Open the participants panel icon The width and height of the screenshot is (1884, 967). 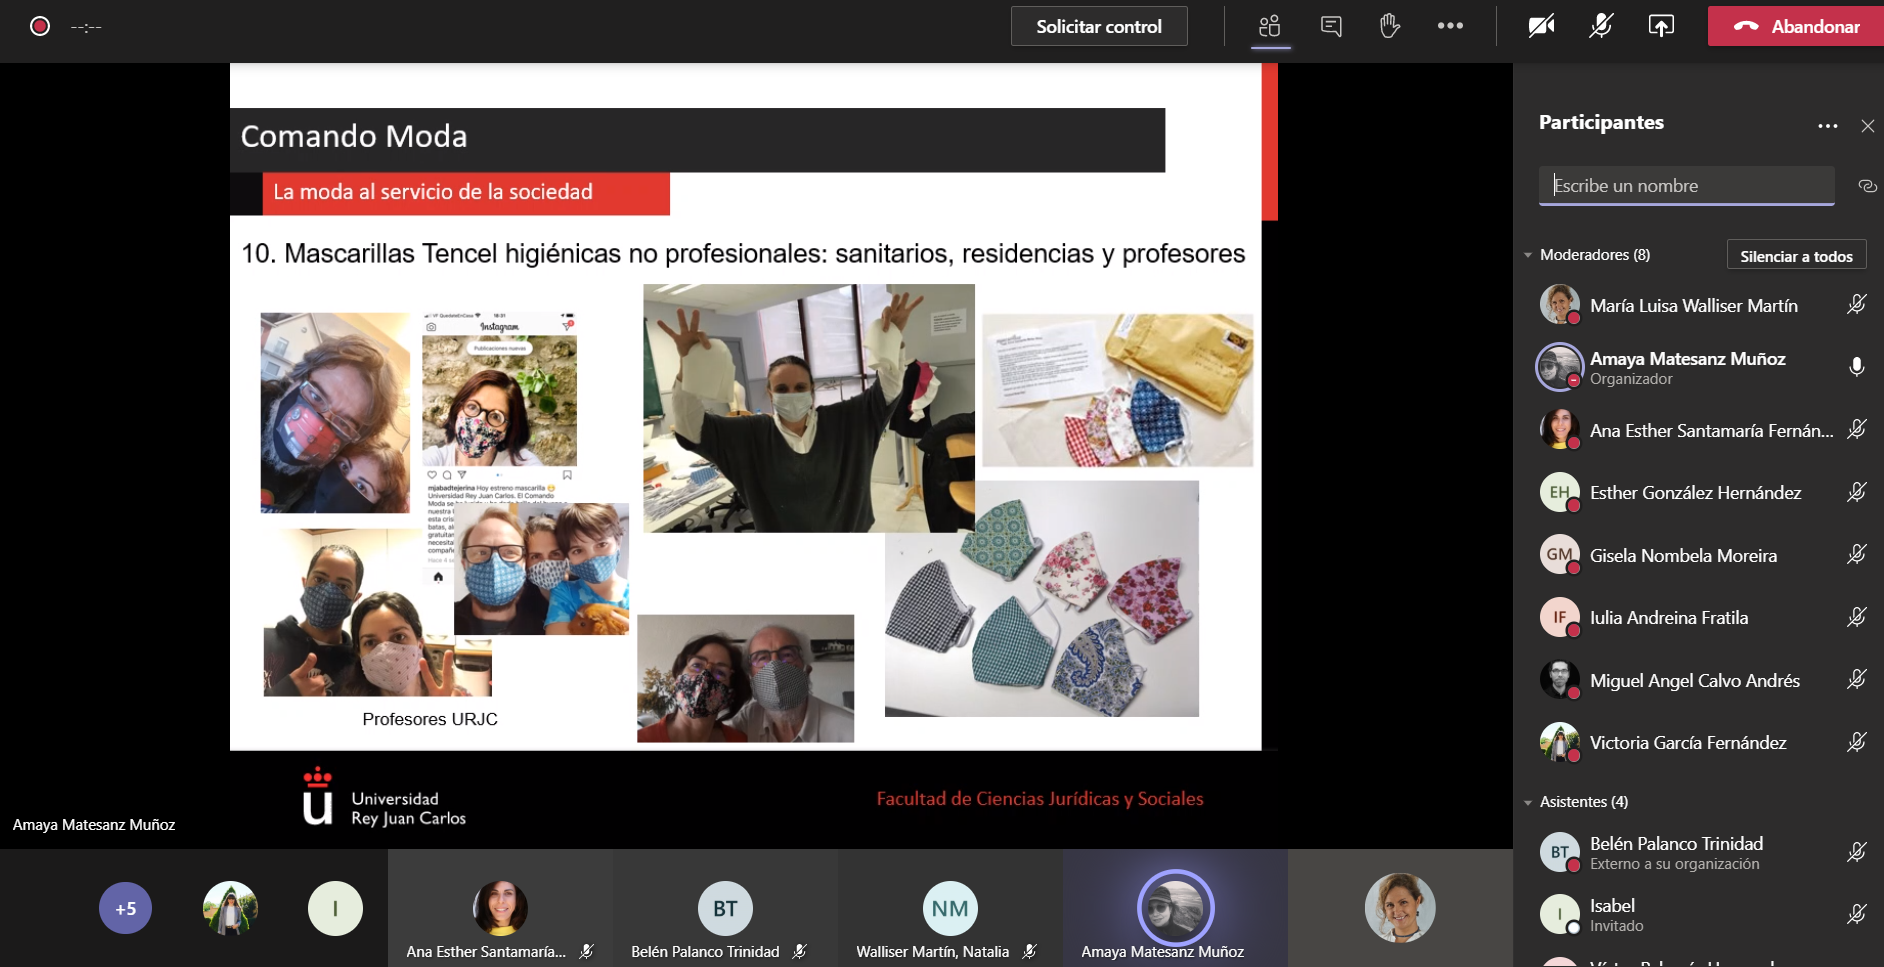tap(1269, 26)
